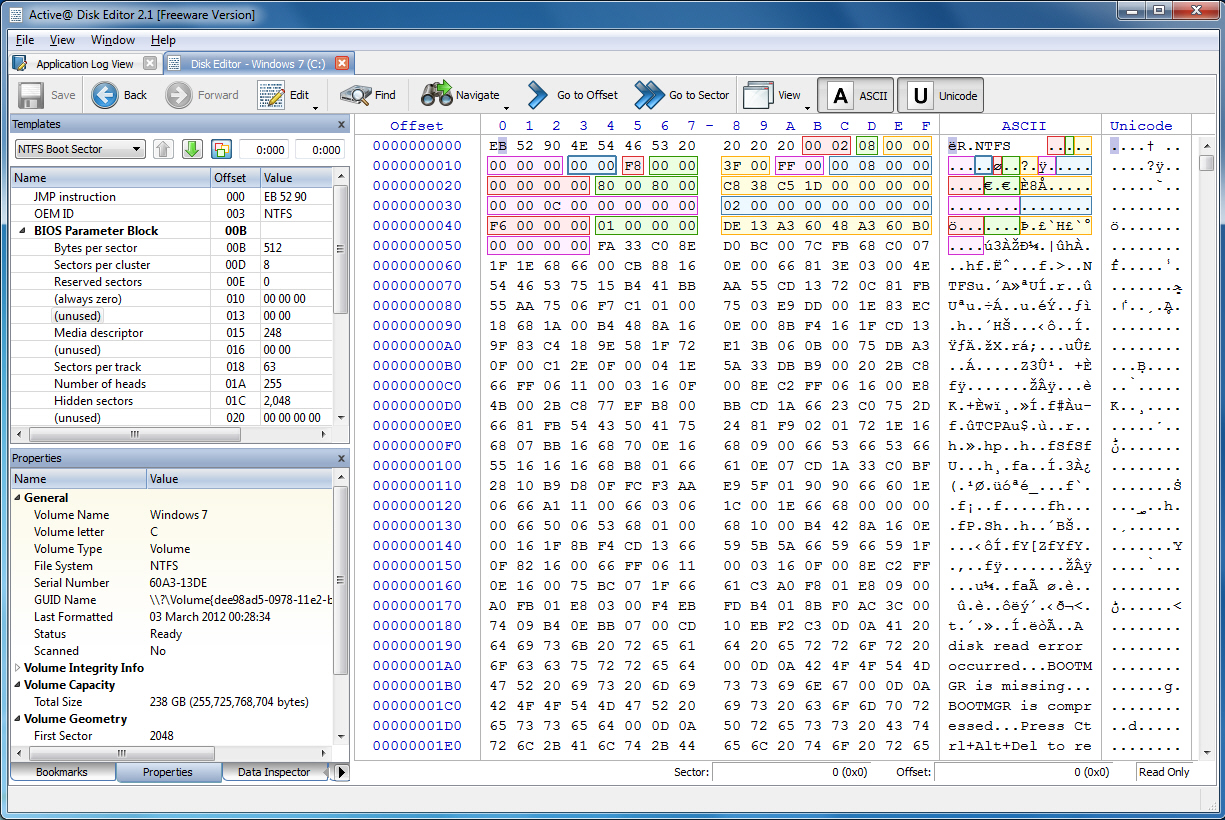Select the OEM ID row

click(x=172, y=214)
